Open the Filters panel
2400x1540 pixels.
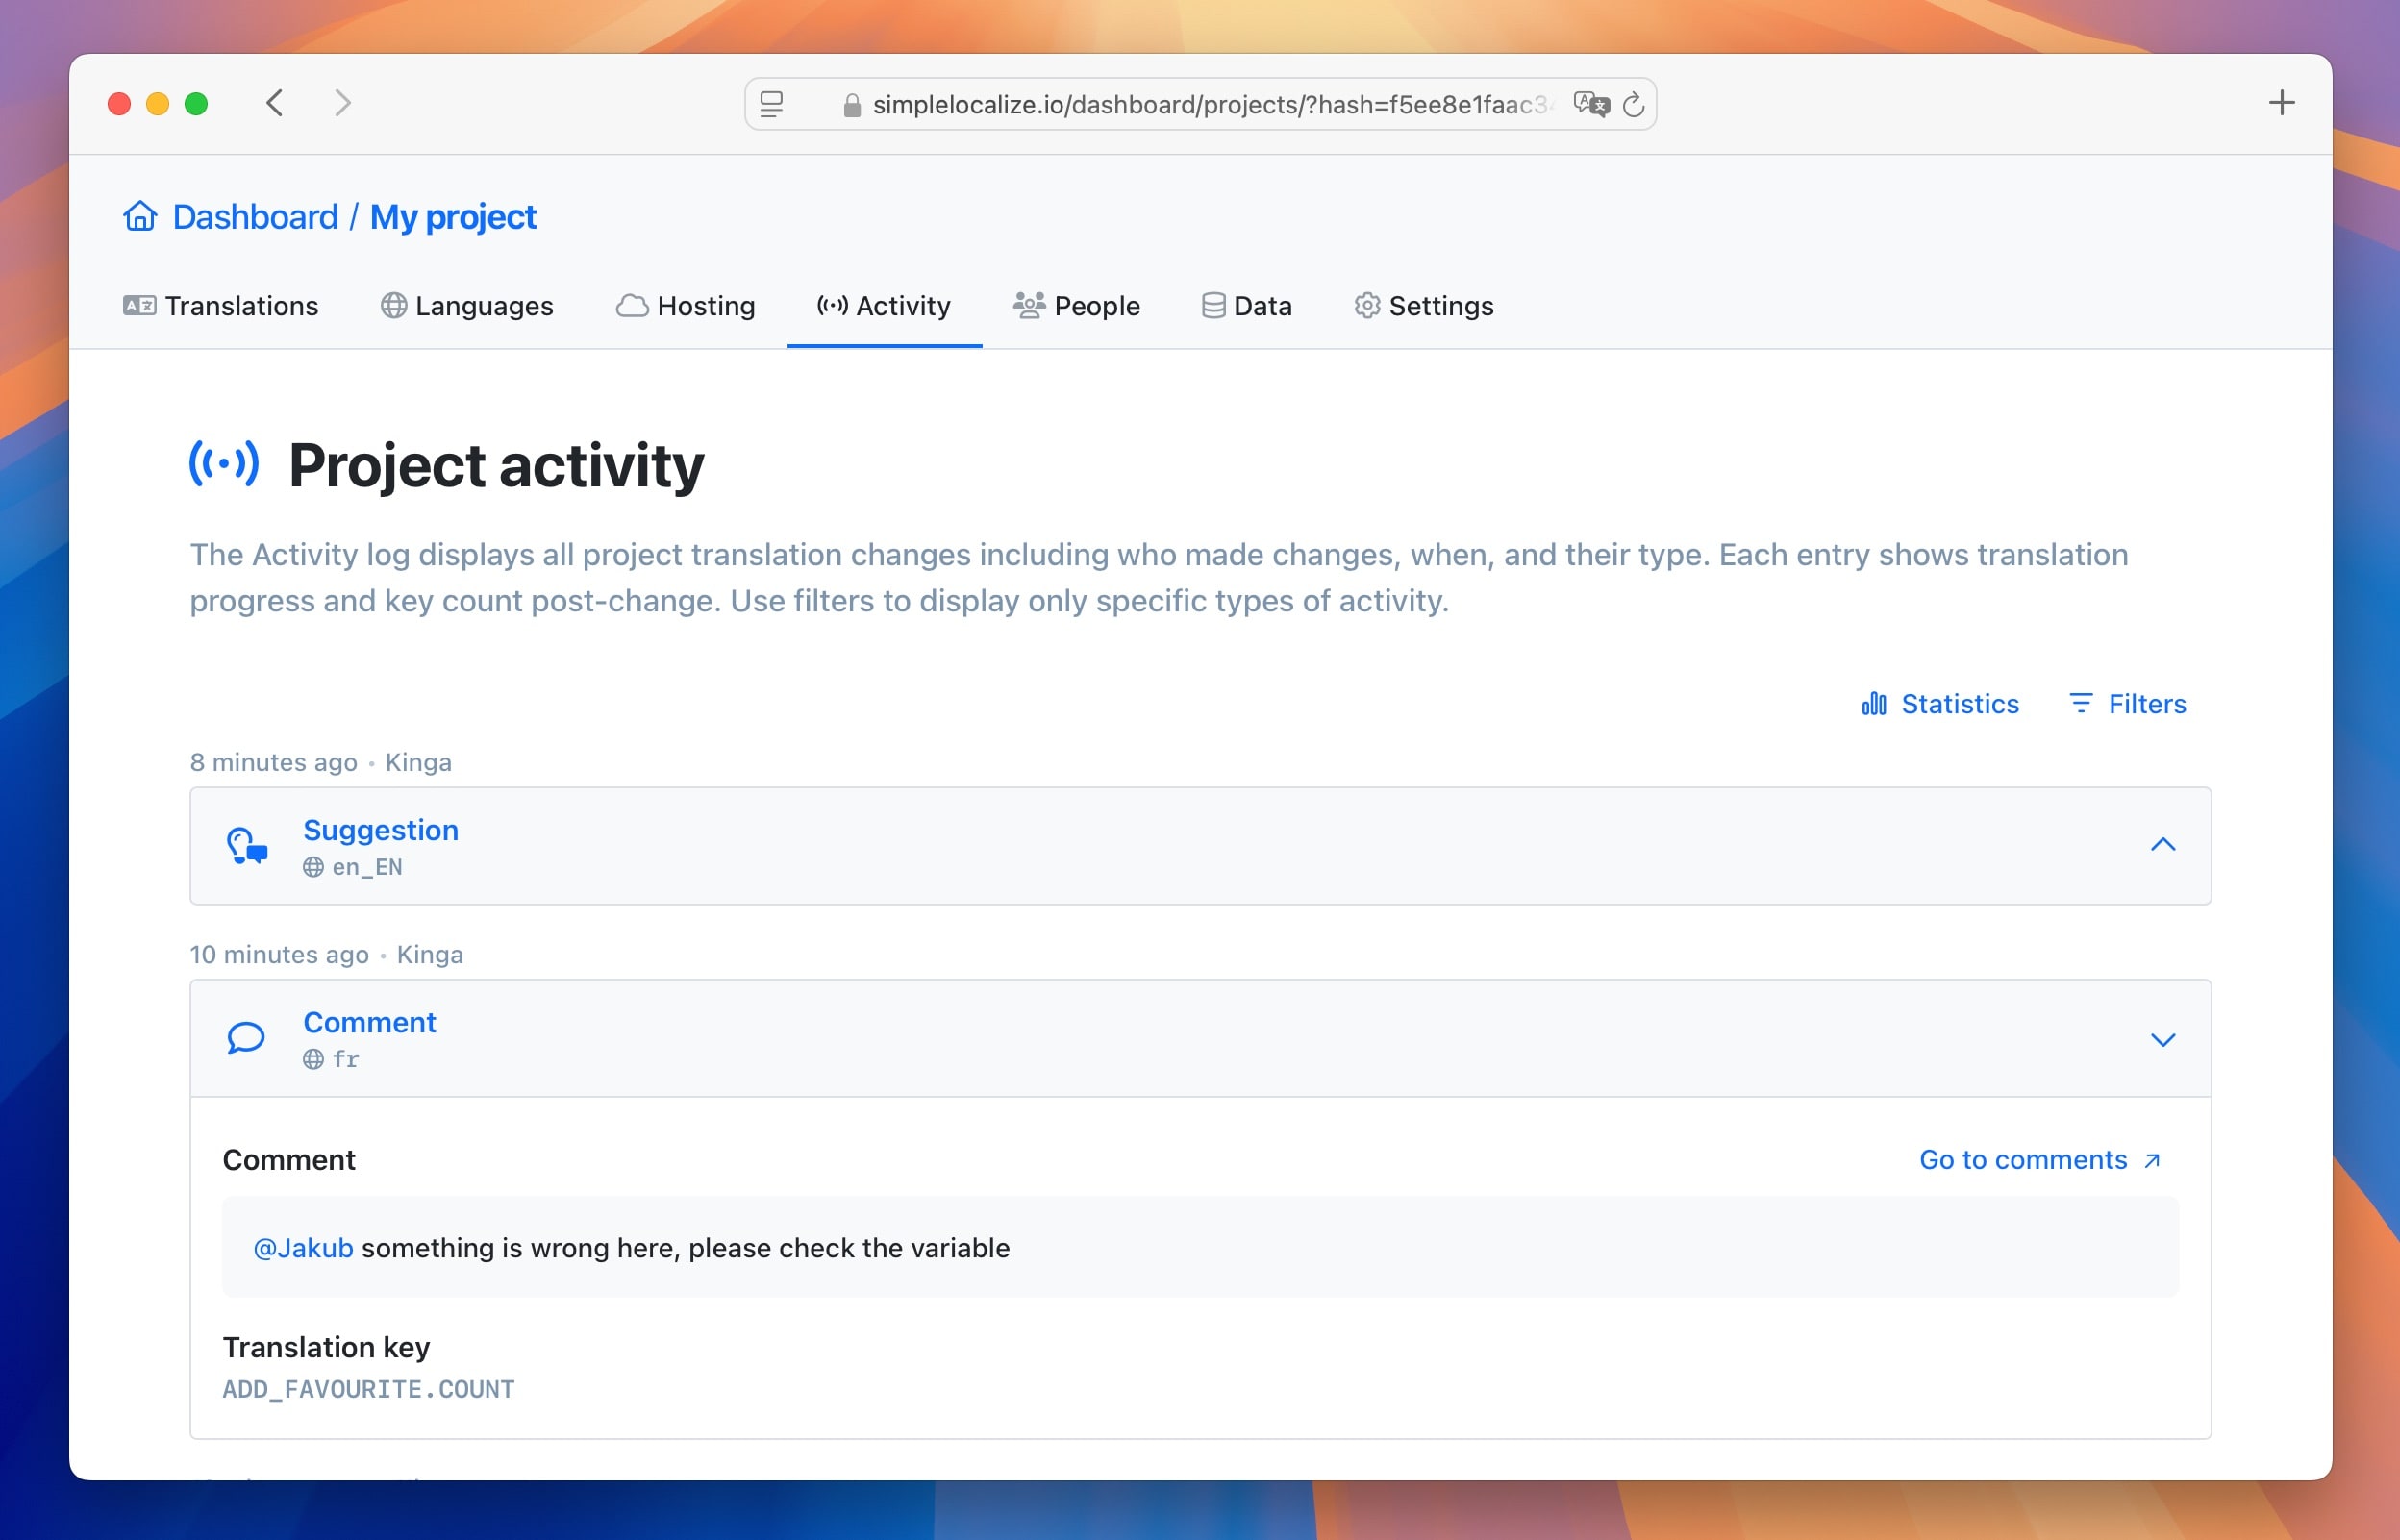pos(2127,704)
